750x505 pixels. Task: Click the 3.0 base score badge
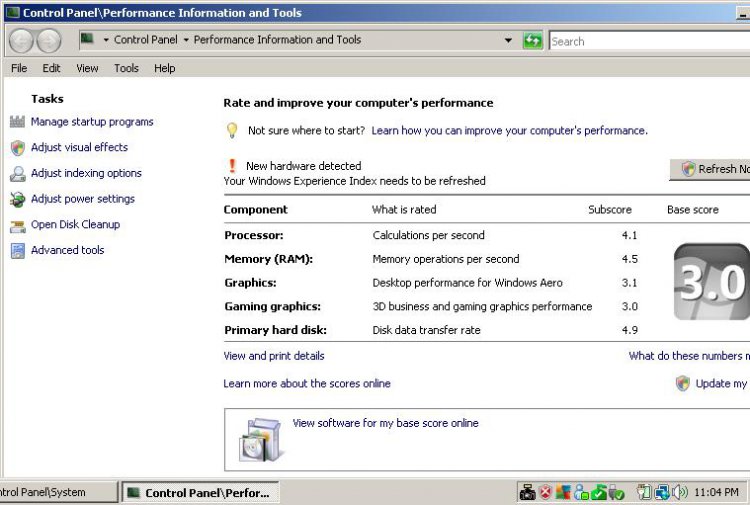click(711, 282)
